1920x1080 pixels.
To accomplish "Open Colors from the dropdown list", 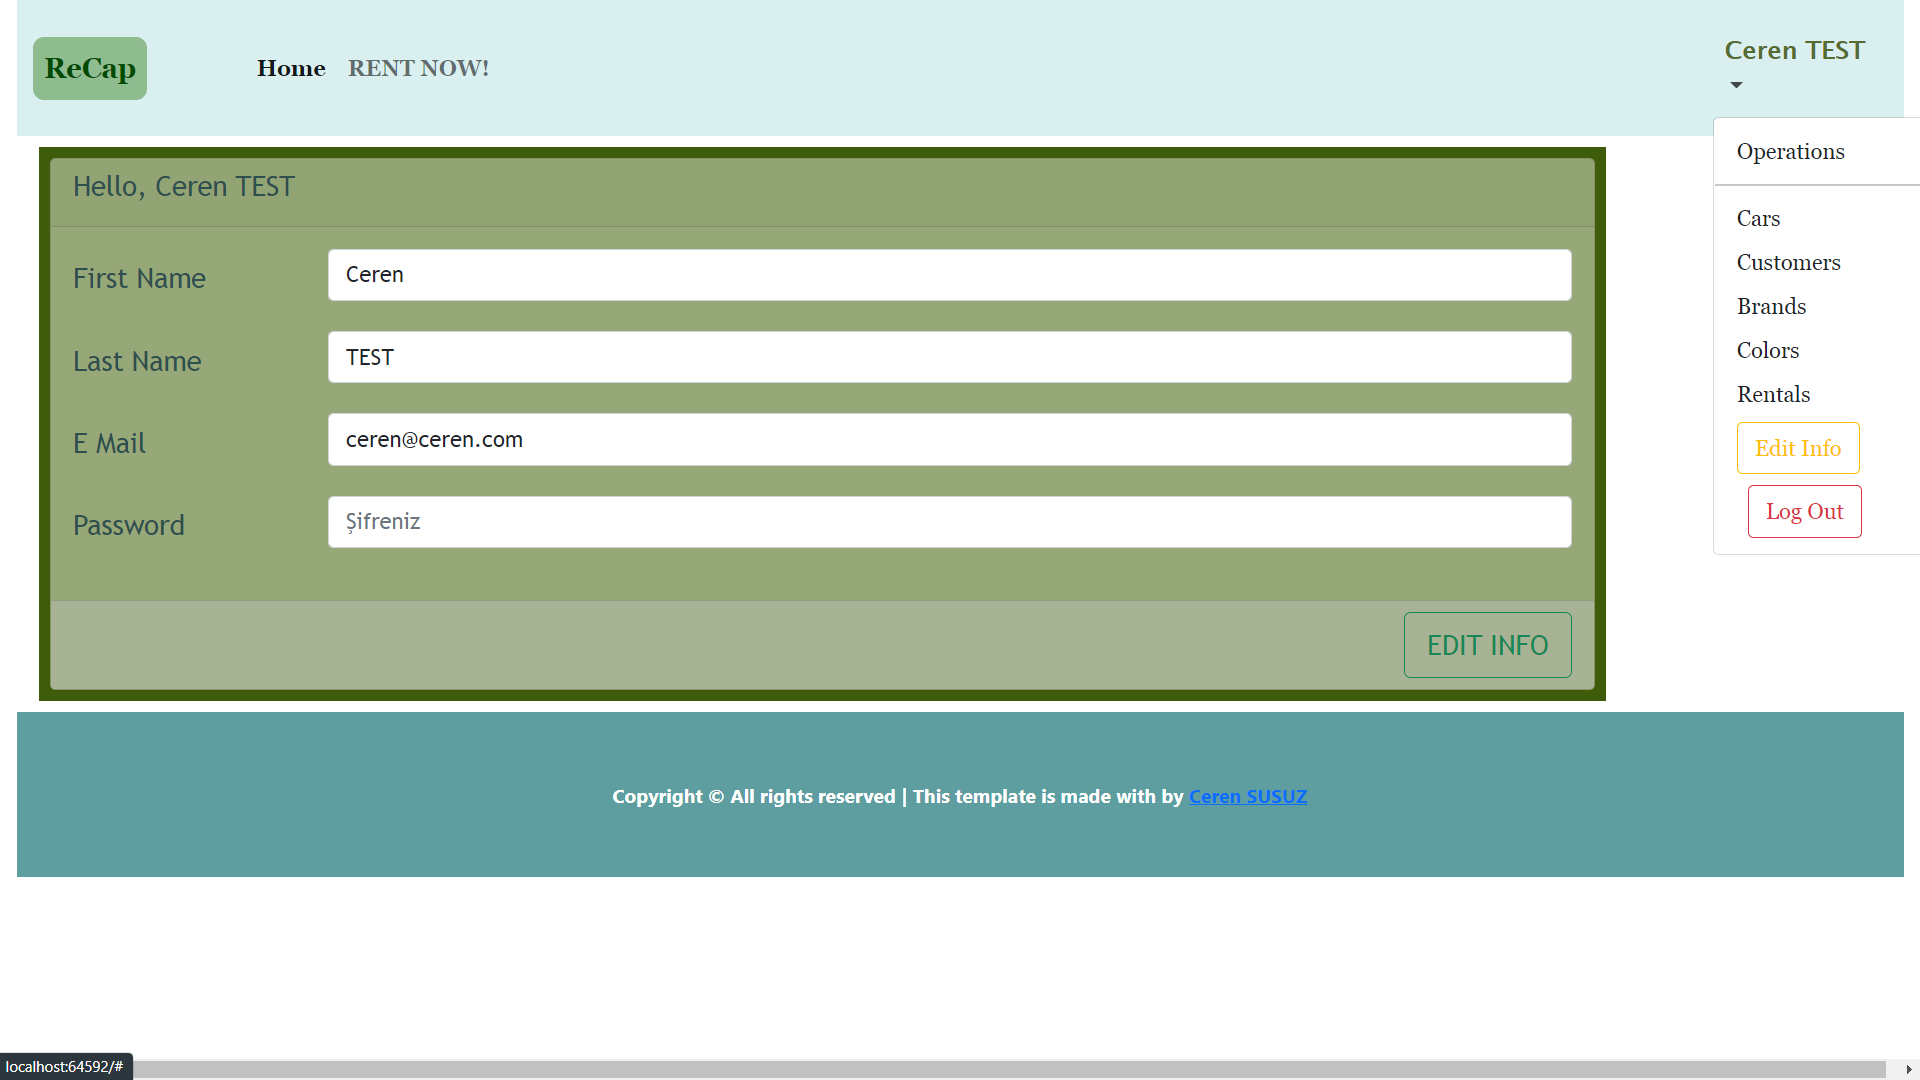I will [x=1767, y=350].
